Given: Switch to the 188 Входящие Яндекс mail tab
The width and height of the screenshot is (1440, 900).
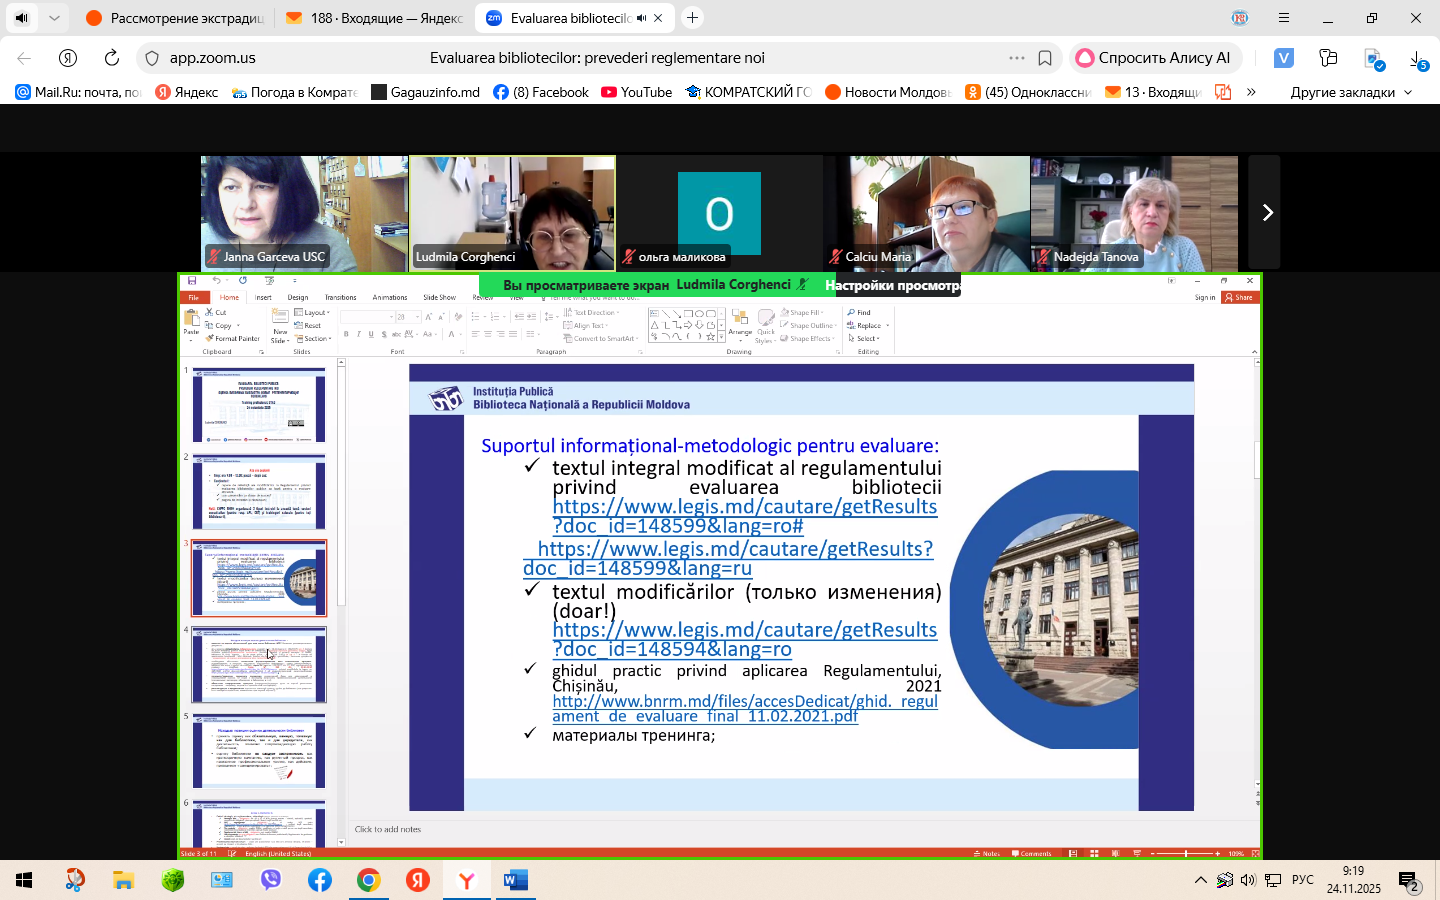Looking at the screenshot, I should pos(375,18).
